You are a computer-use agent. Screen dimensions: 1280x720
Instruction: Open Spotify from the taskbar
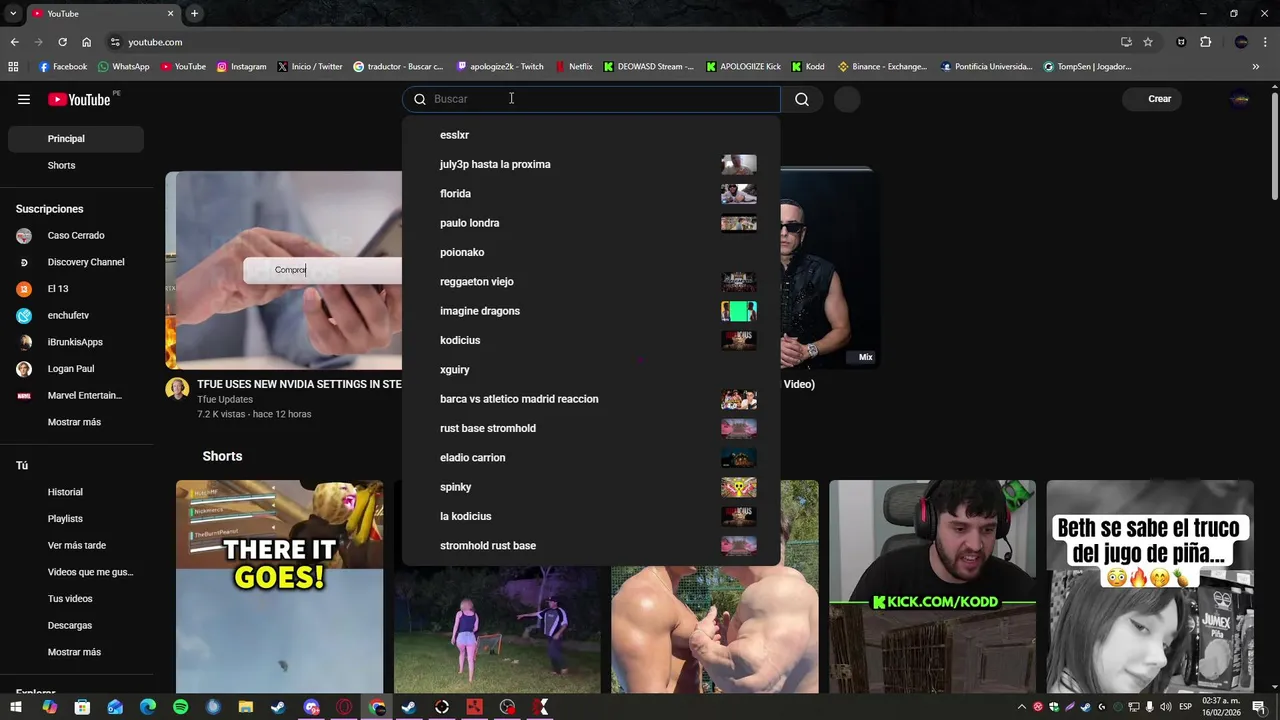coord(180,707)
